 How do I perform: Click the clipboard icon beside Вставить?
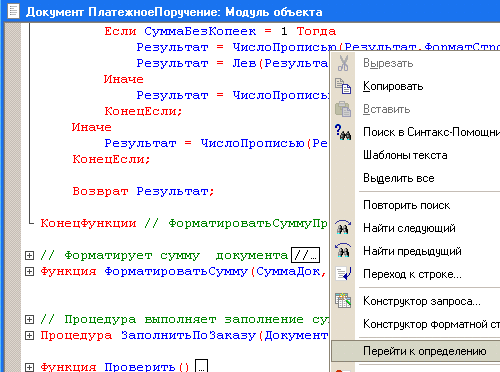(343, 109)
